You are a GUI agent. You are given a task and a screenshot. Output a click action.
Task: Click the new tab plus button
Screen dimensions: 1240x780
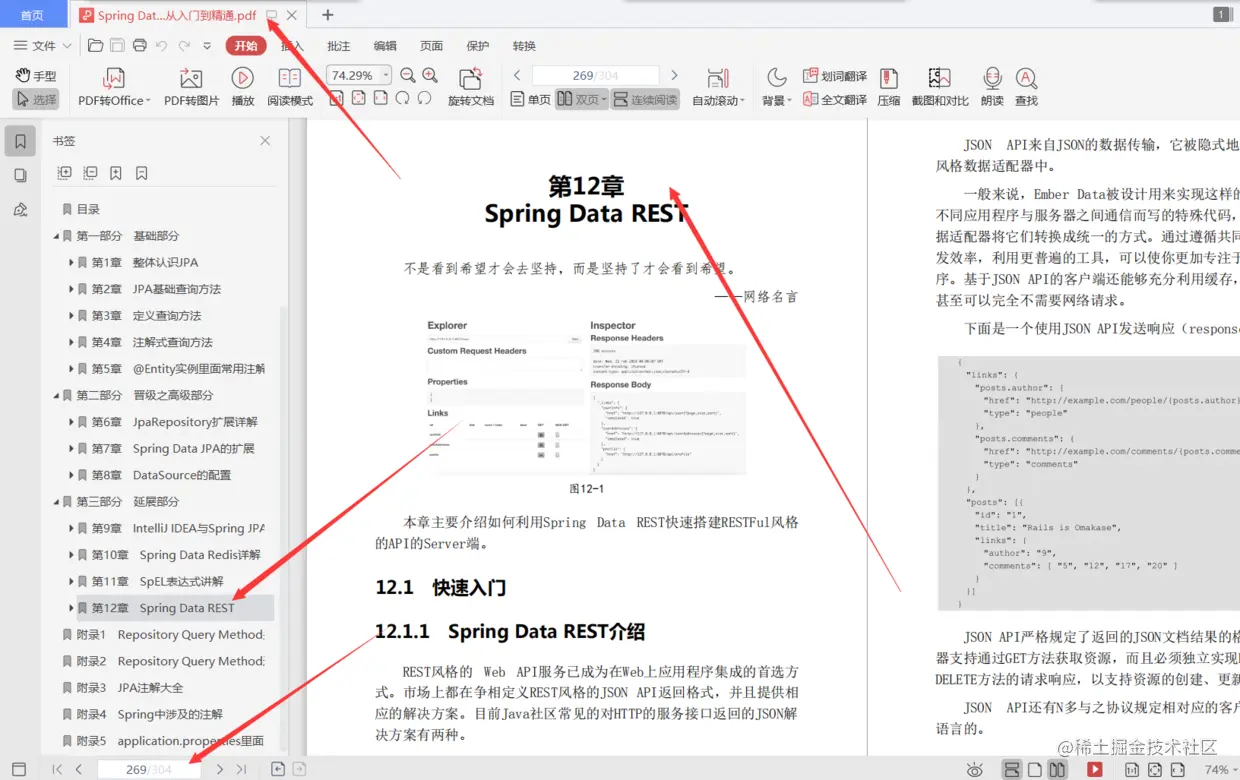(x=327, y=15)
